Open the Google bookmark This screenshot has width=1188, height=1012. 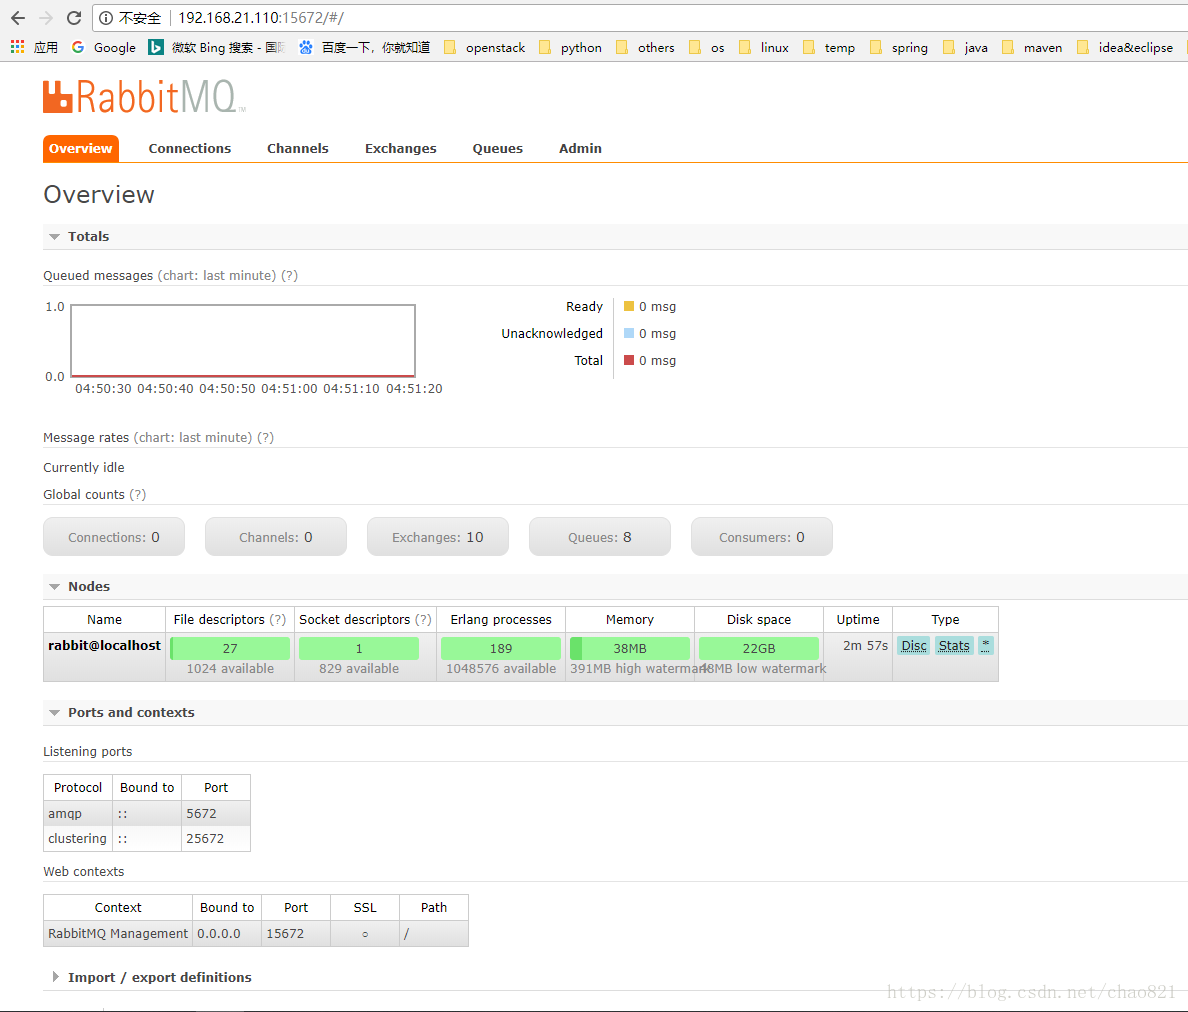104,47
